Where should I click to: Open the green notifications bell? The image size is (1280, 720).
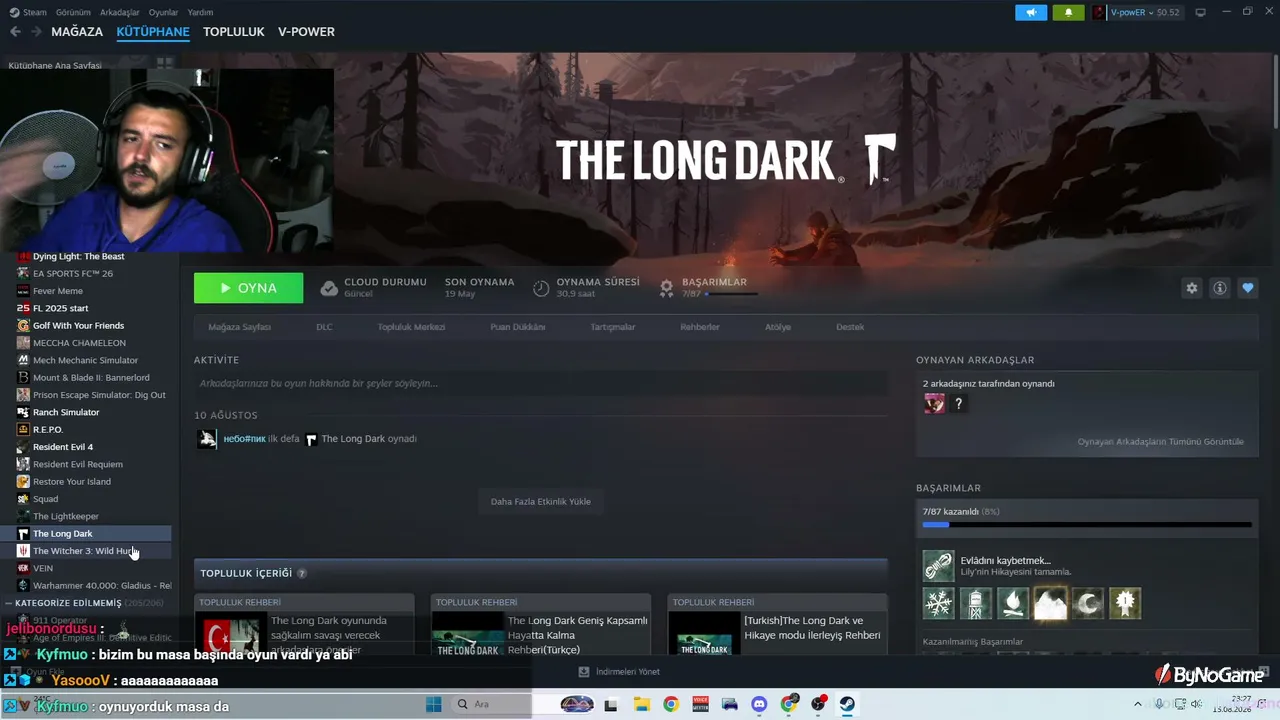tap(1068, 12)
